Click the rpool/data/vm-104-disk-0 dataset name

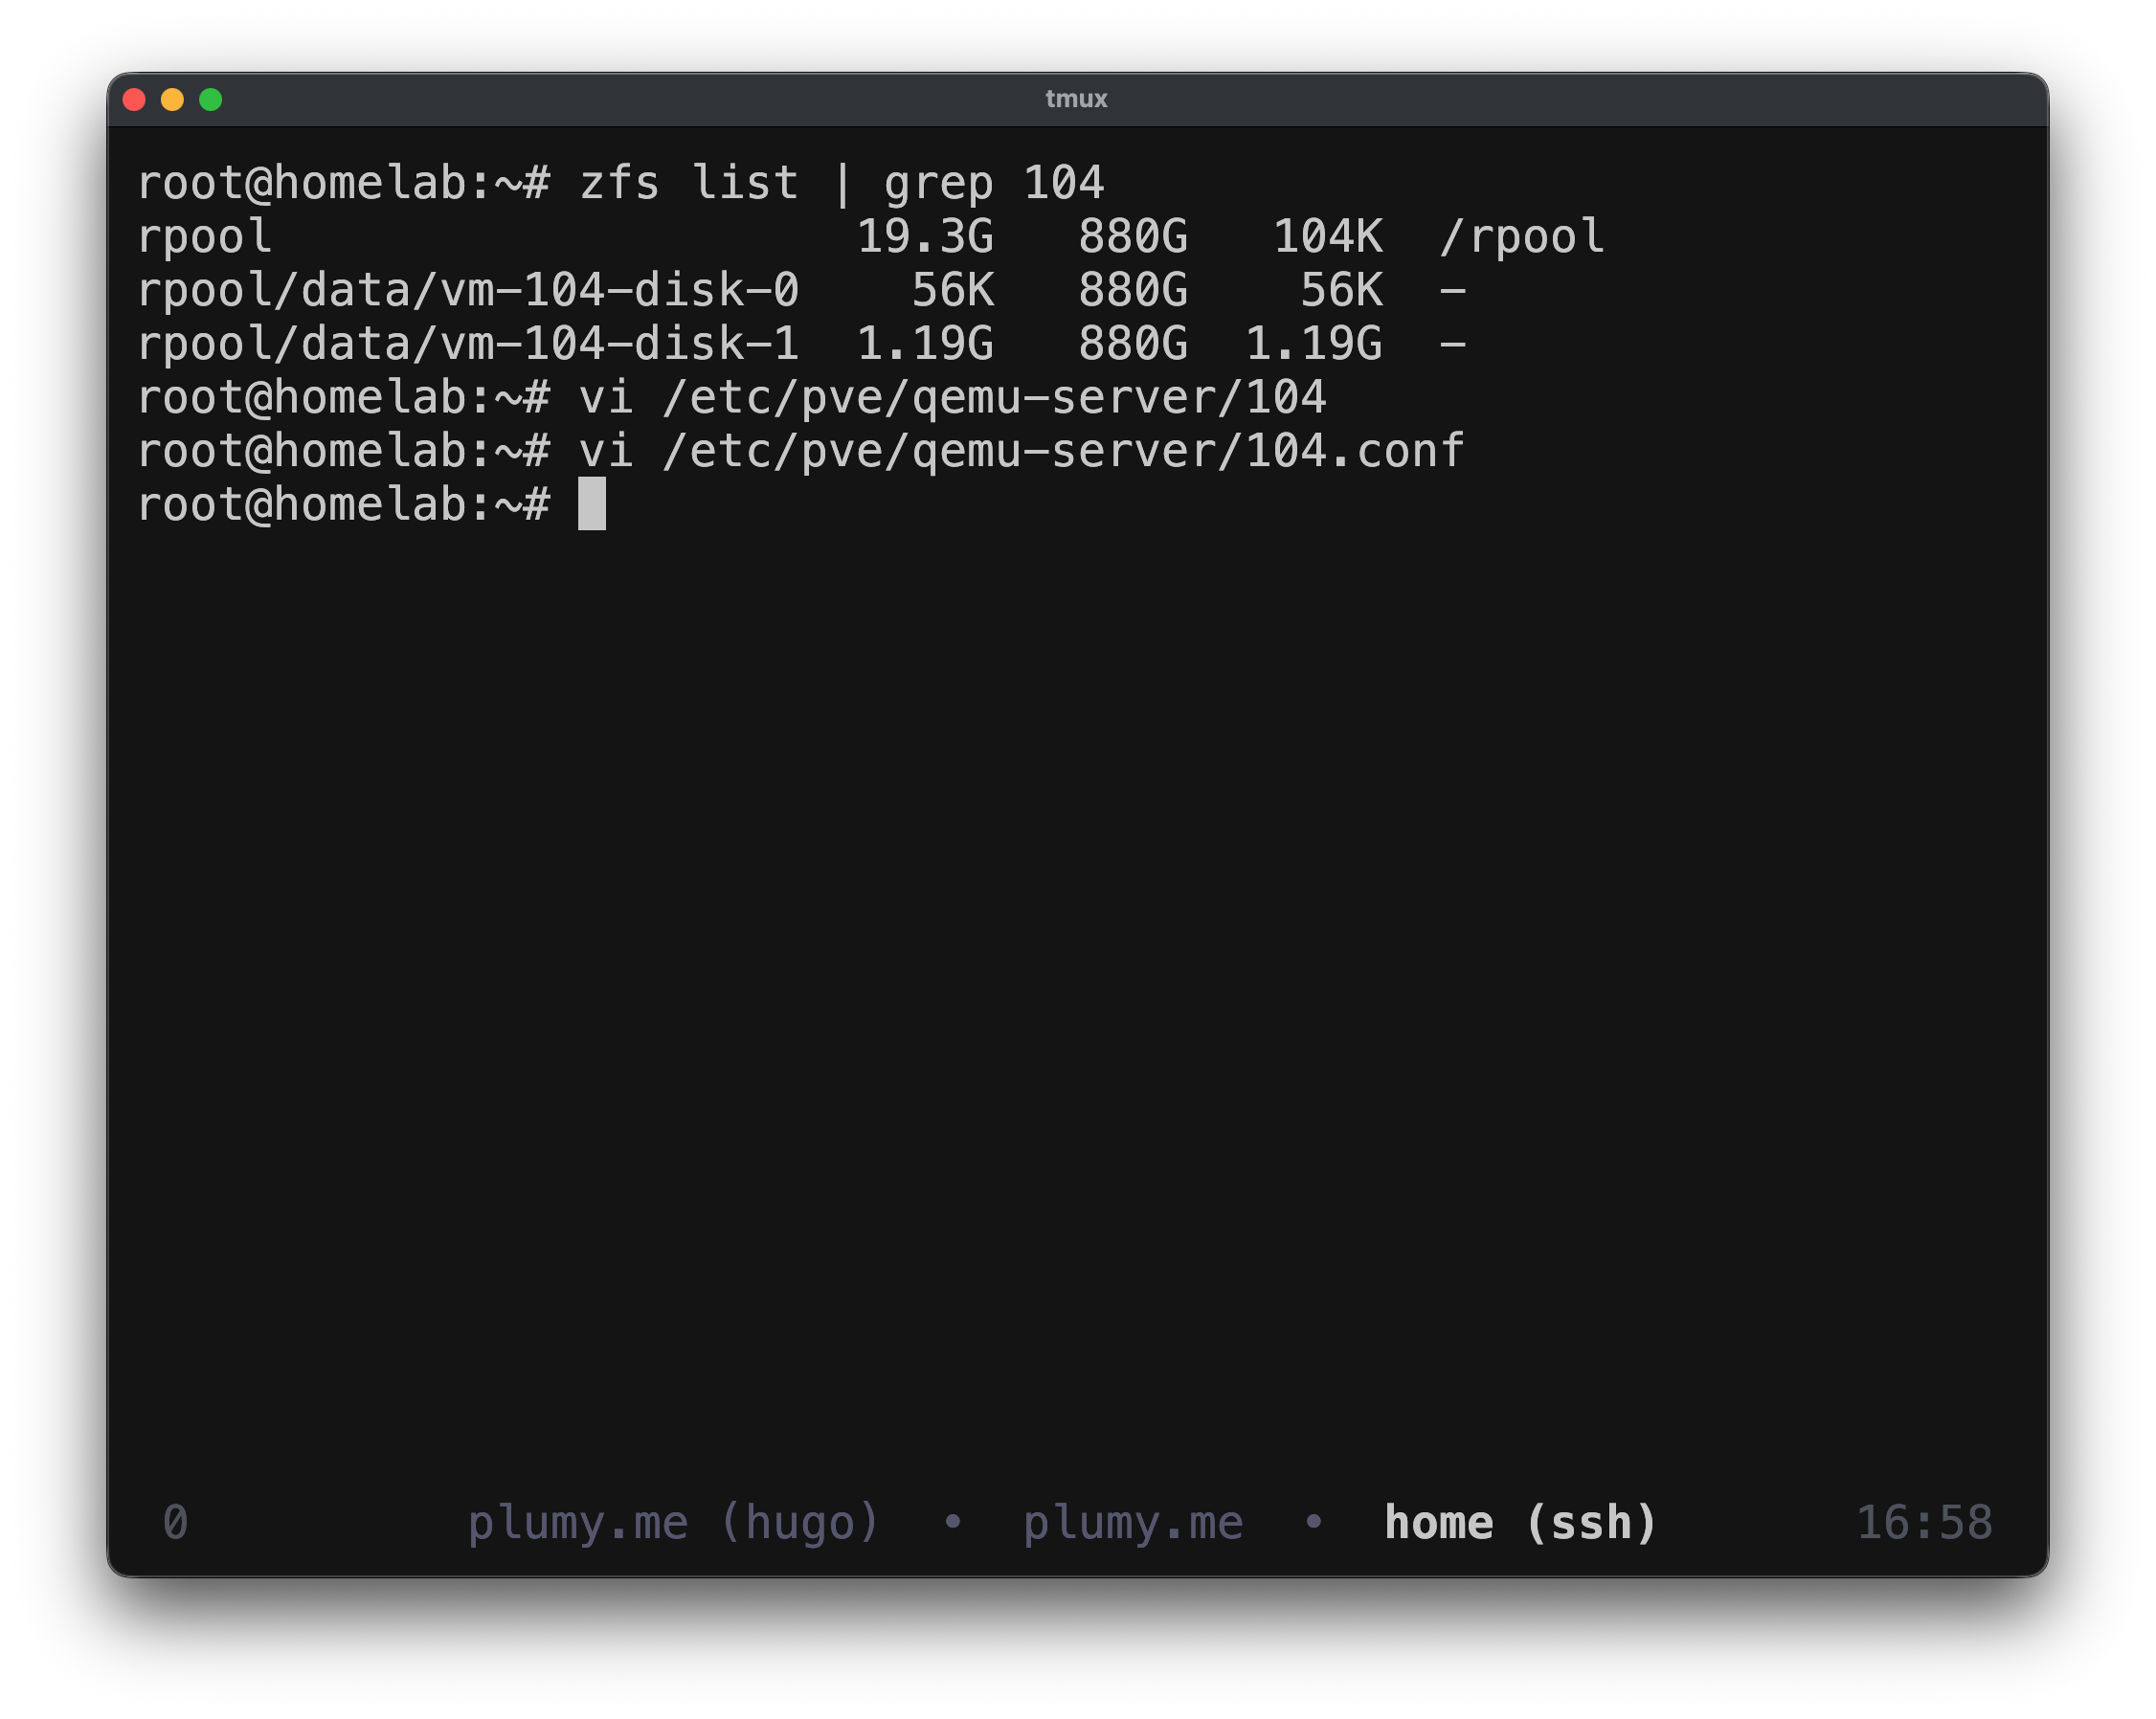[x=468, y=291]
